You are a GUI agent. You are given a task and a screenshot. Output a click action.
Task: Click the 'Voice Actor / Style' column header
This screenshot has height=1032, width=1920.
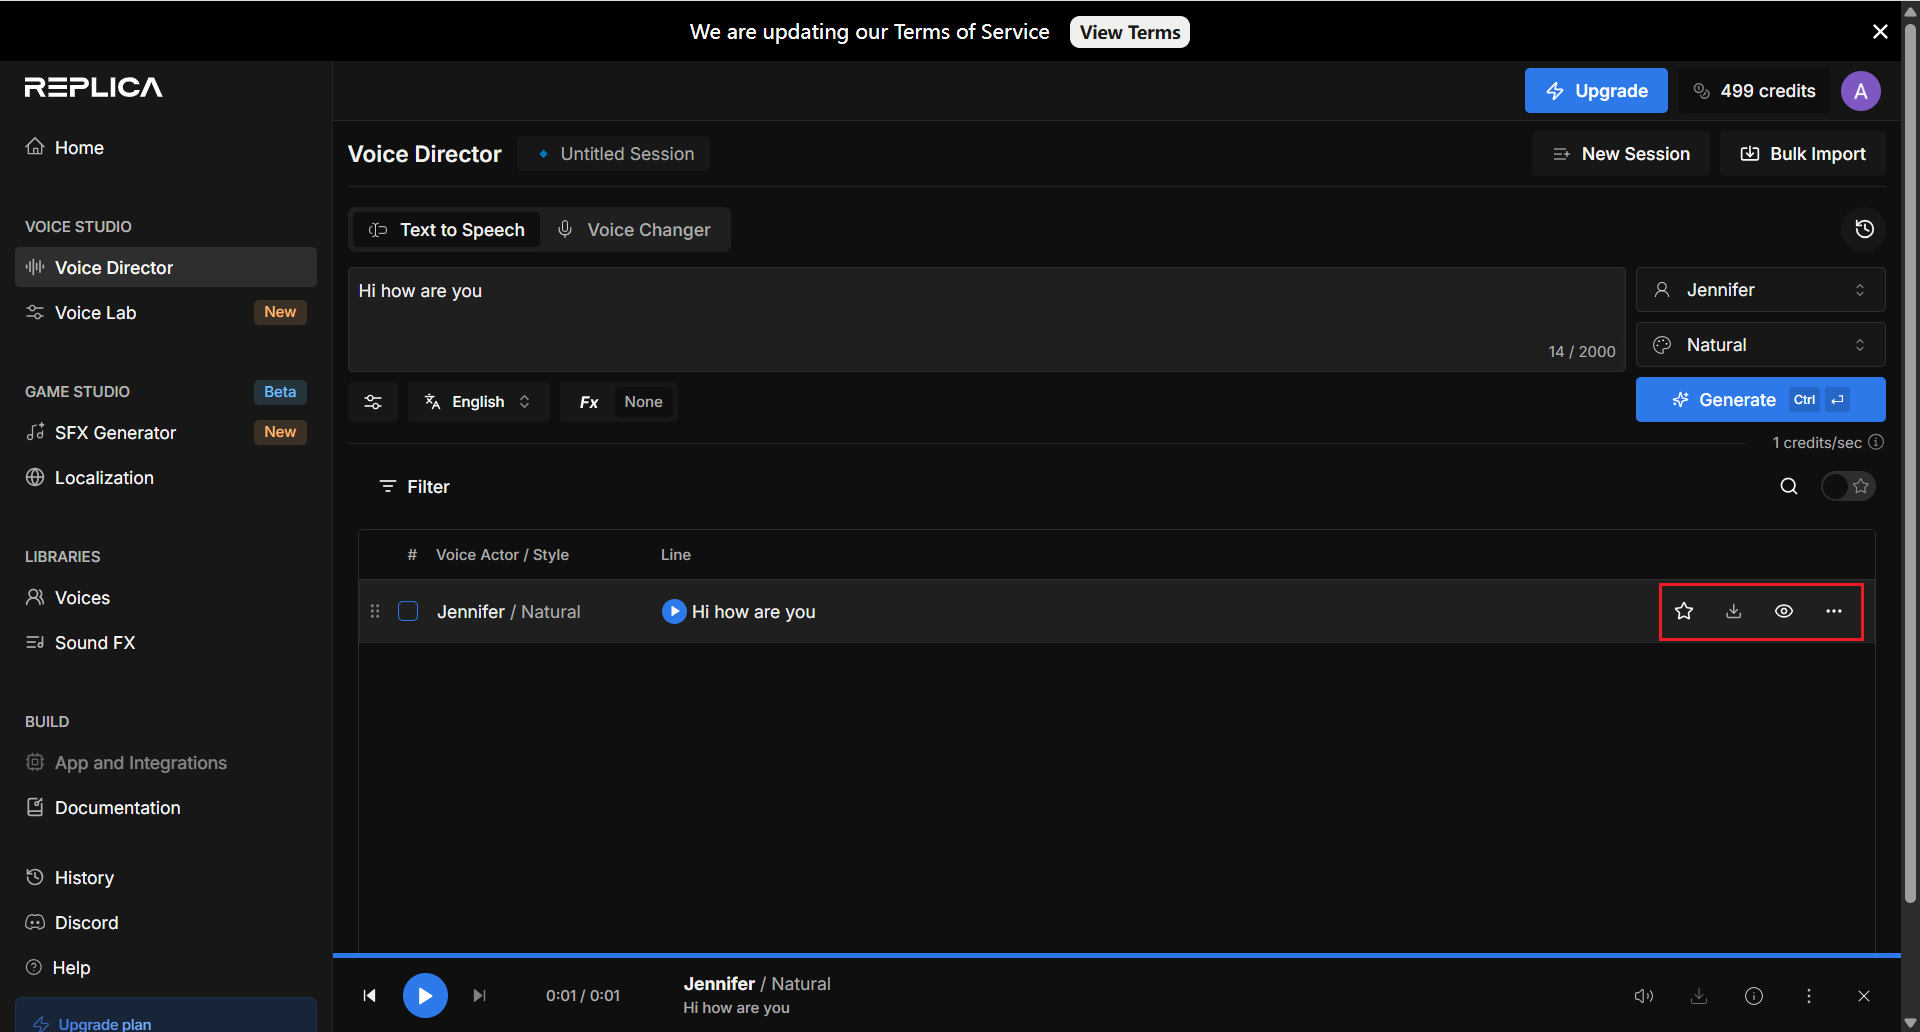click(x=502, y=555)
